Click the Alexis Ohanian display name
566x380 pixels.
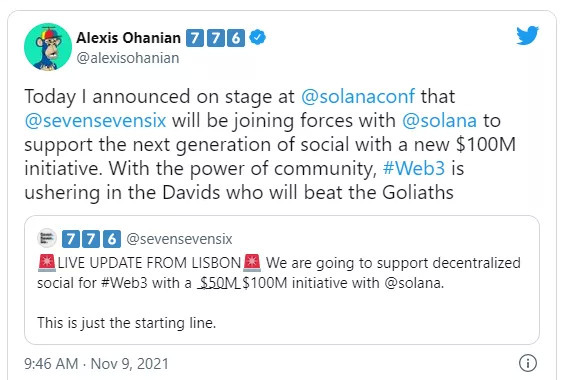[129, 38]
